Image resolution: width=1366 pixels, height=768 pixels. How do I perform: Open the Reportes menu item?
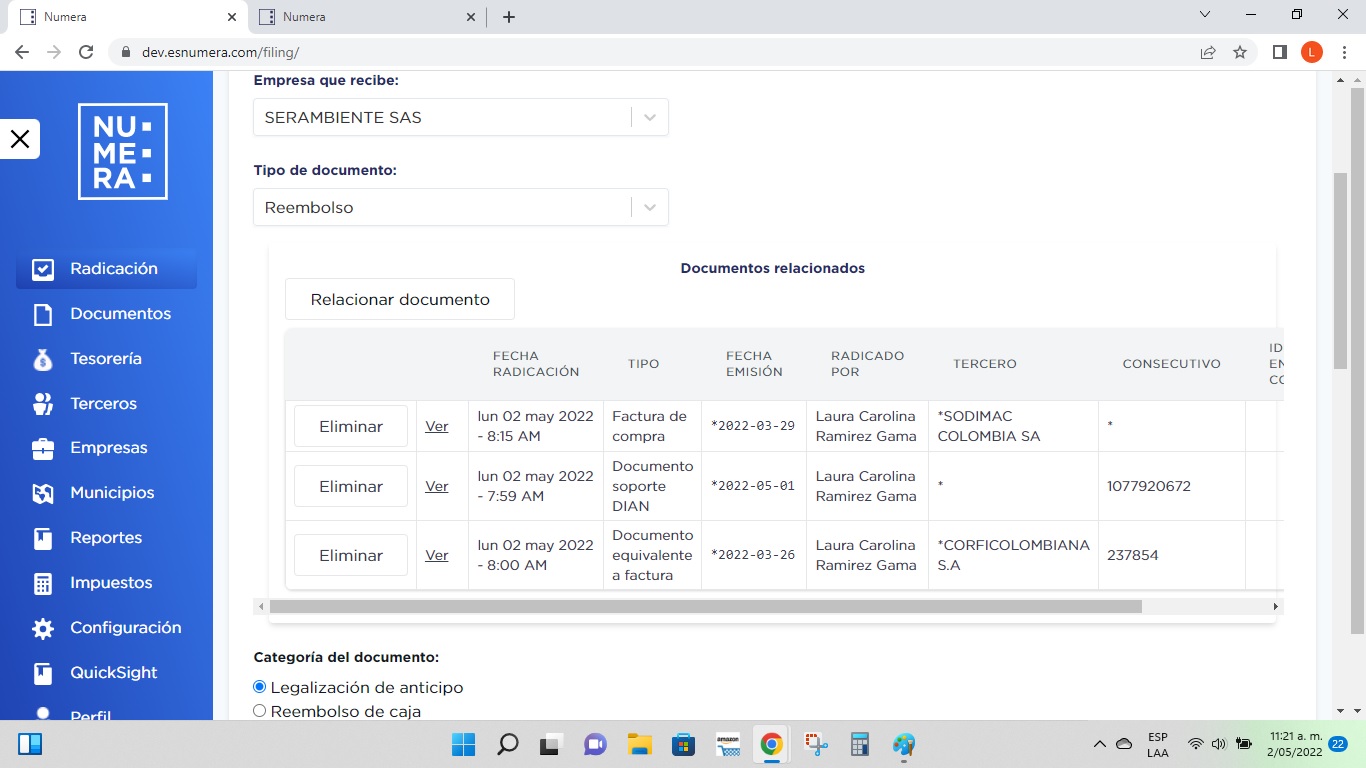tap(106, 538)
